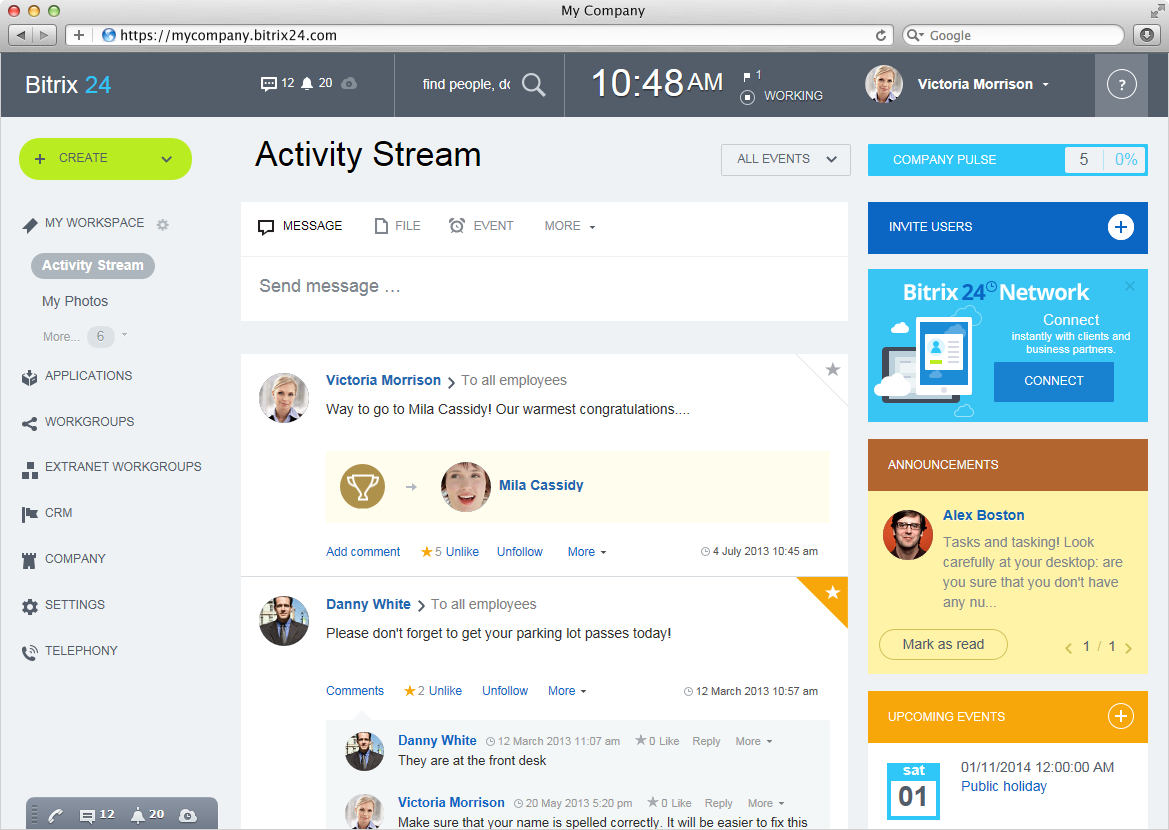Close the Bitrix24 Network banner
The height and width of the screenshot is (830, 1169).
(1129, 286)
